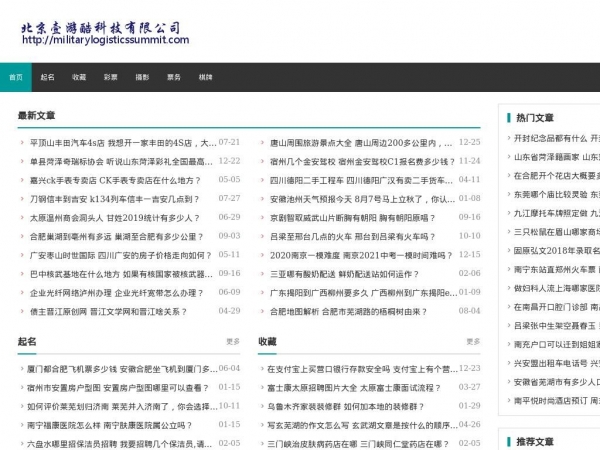This screenshot has height=450, width=600.
Task: Open article 企业光纤网络泸州办理
Action: (x=116, y=293)
